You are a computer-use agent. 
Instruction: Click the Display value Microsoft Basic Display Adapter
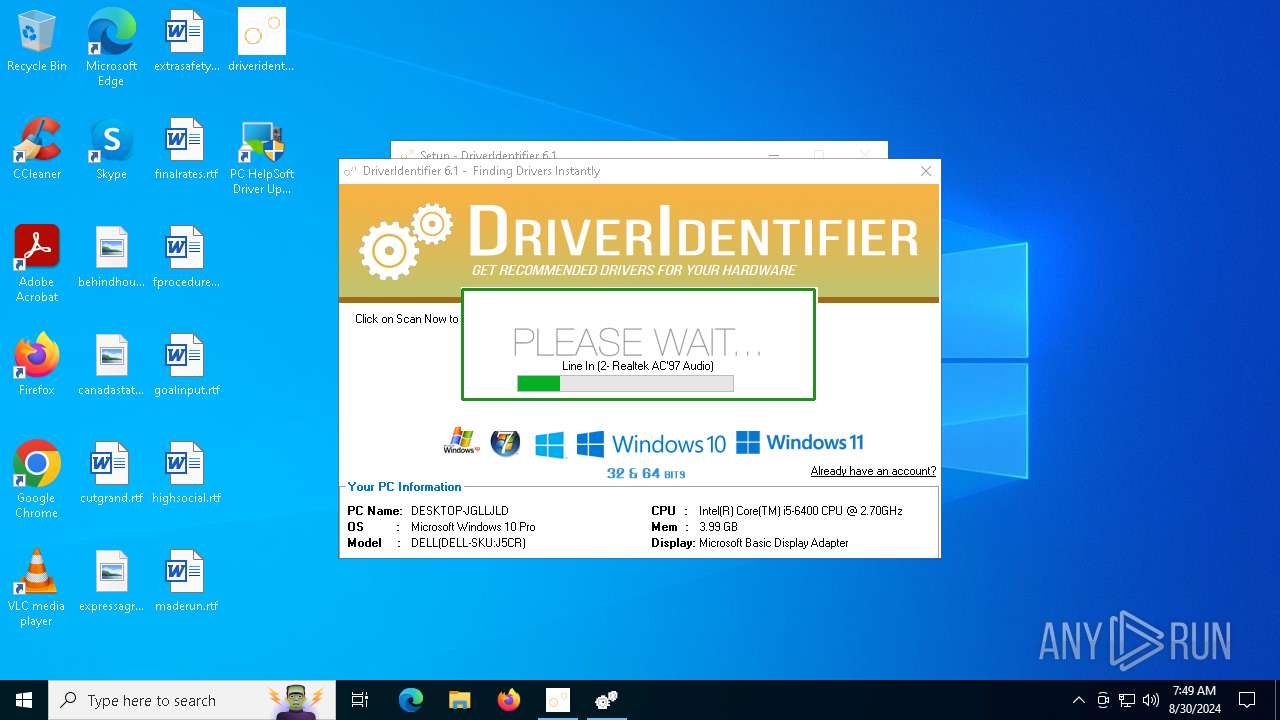tap(773, 543)
